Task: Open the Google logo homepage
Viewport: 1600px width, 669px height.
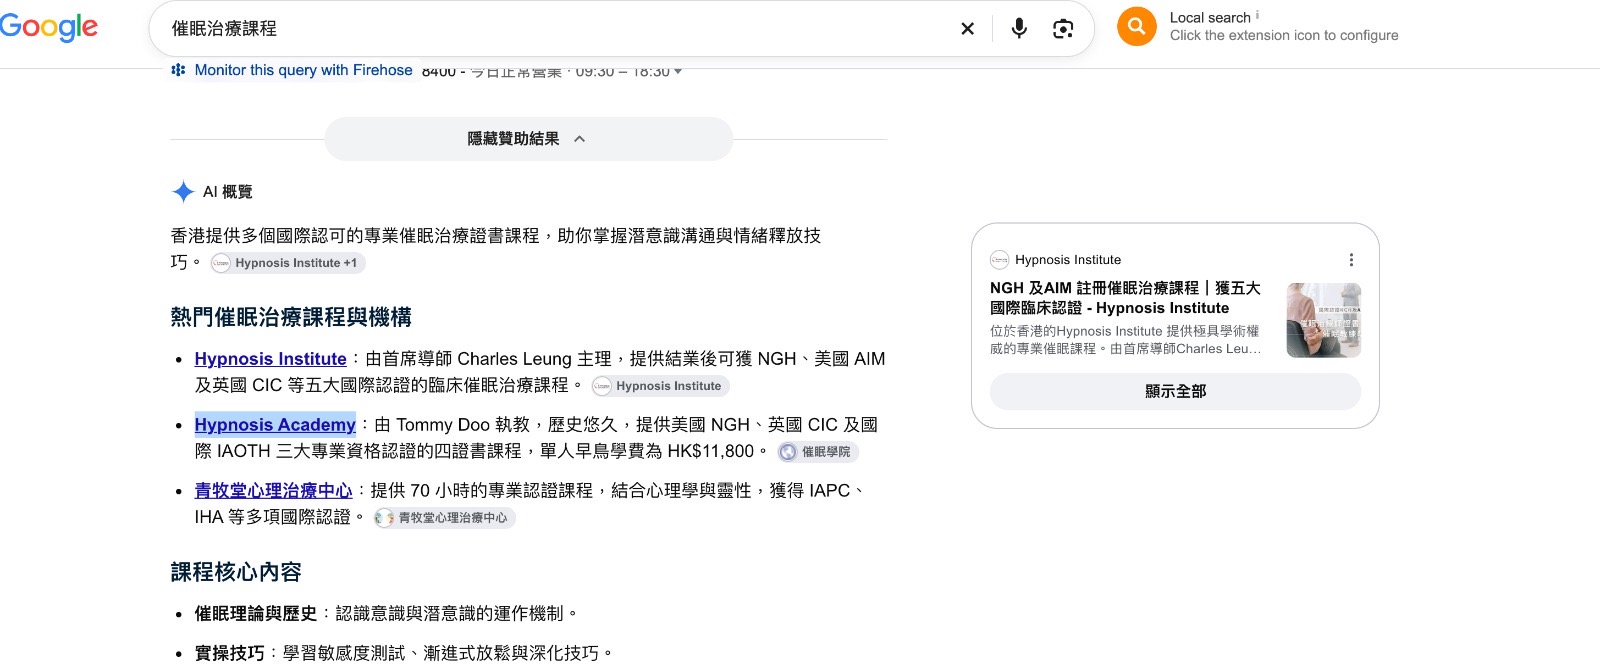Action: coord(49,27)
